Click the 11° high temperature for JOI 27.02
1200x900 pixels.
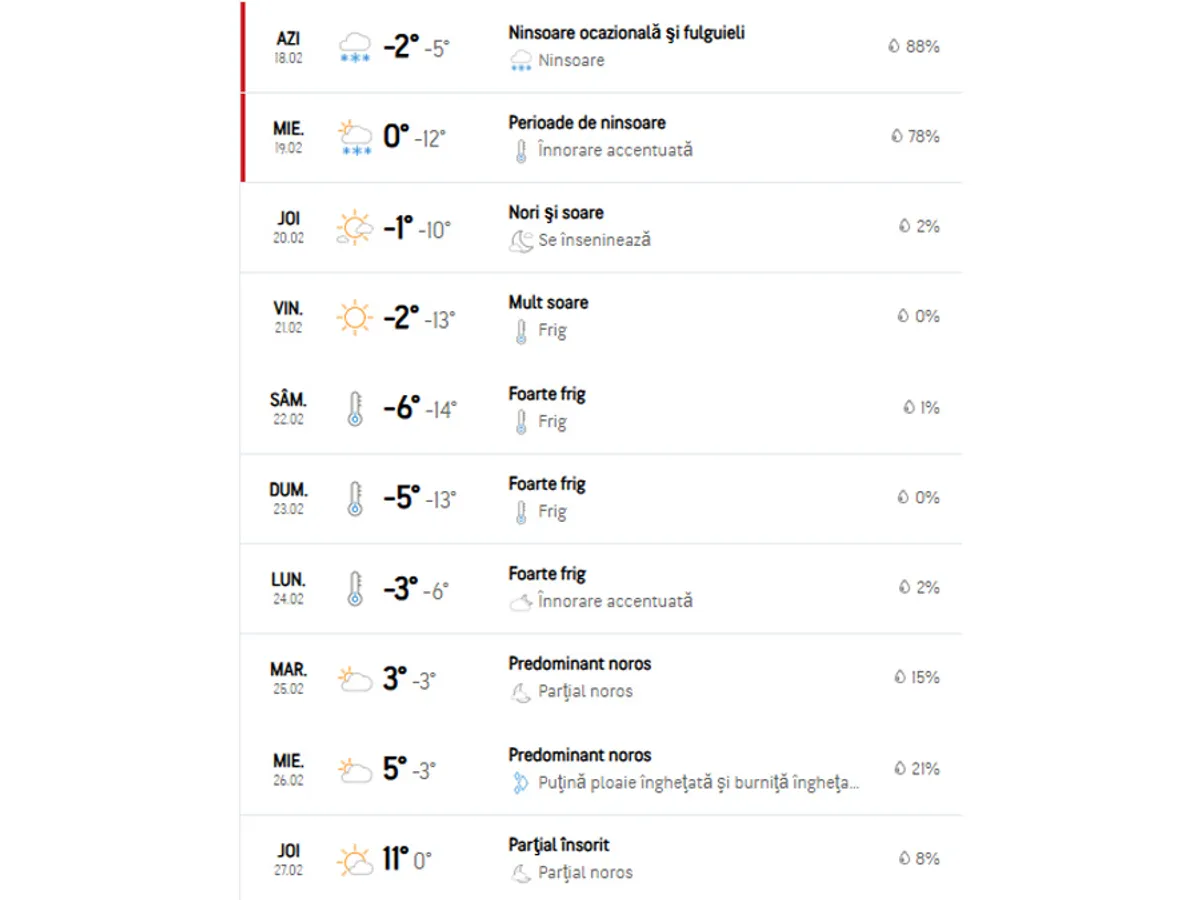point(396,859)
